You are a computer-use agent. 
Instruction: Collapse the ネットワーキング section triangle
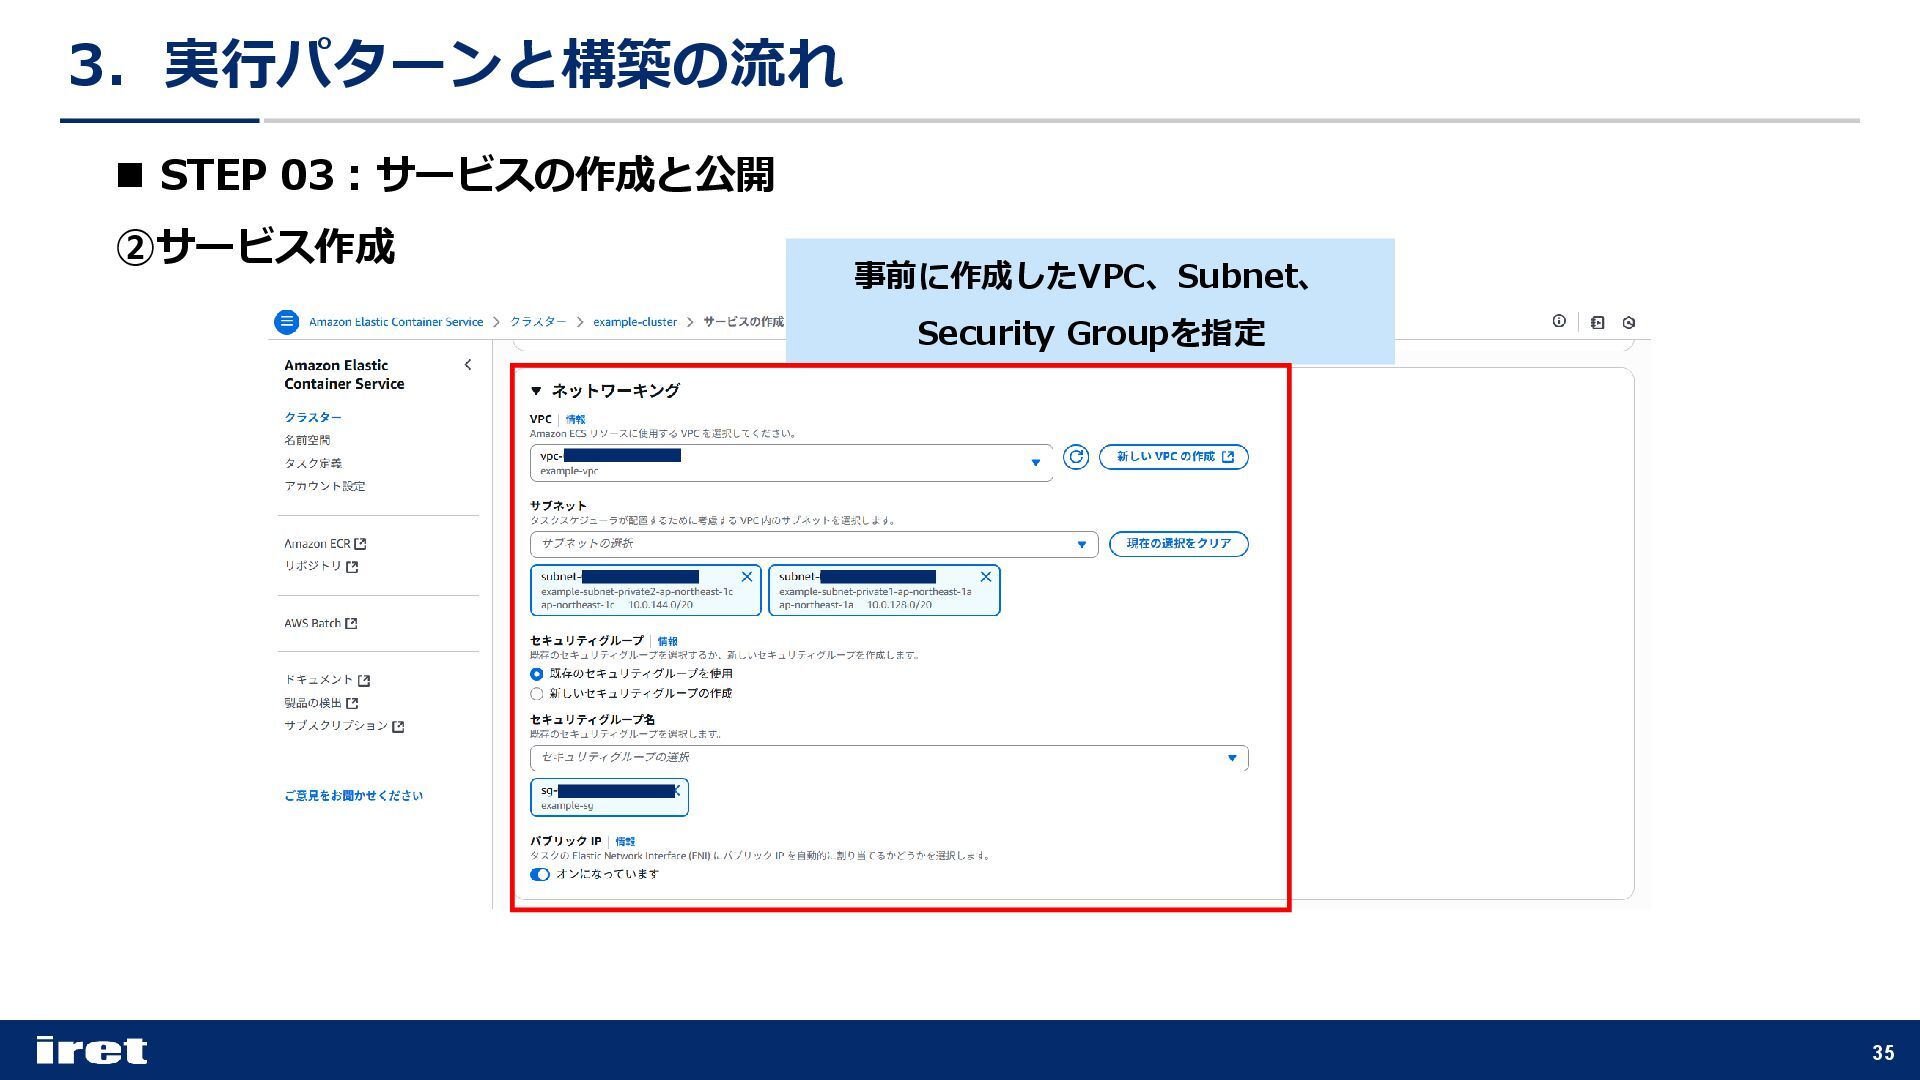(x=536, y=391)
